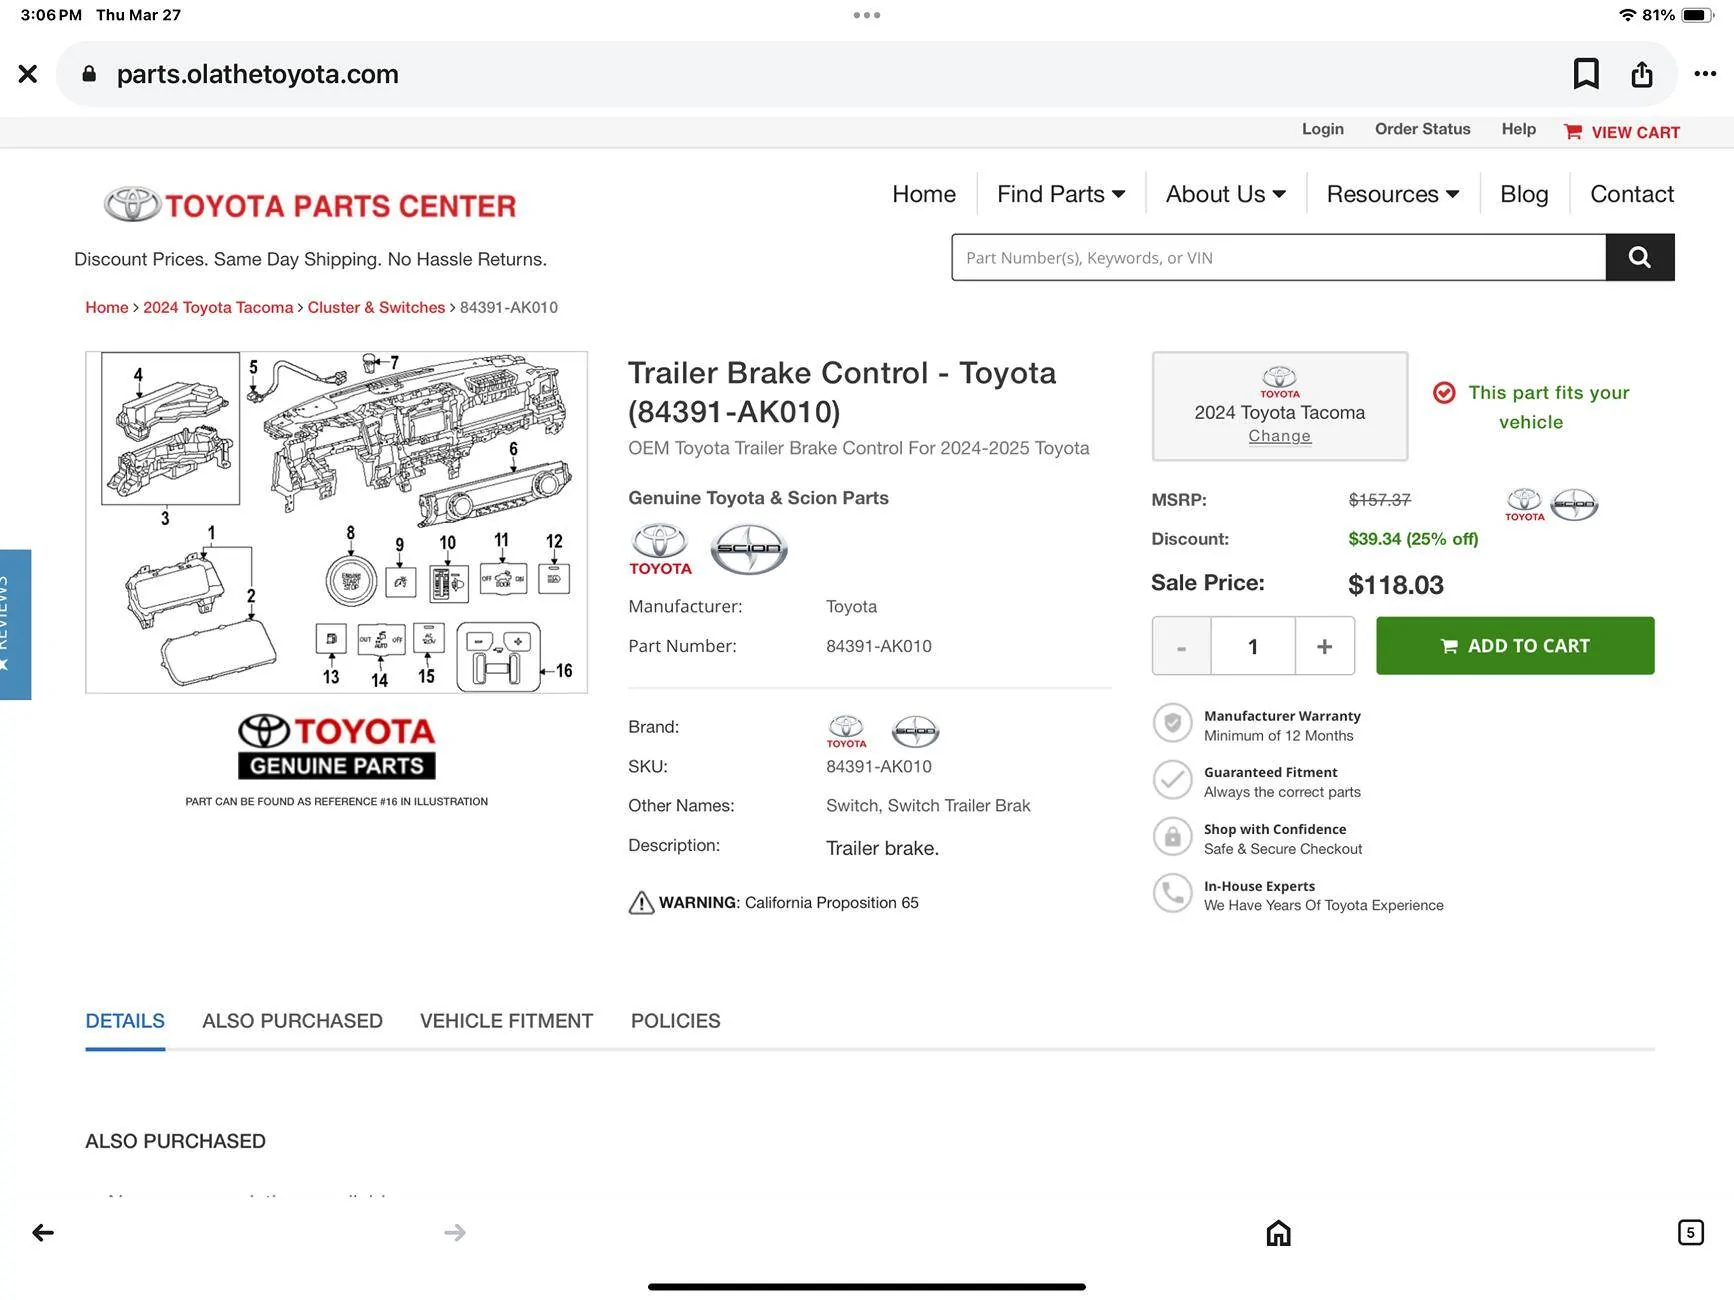This screenshot has height=1300, width=1734.
Task: Click the View Cart link text
Action: click(x=1635, y=132)
